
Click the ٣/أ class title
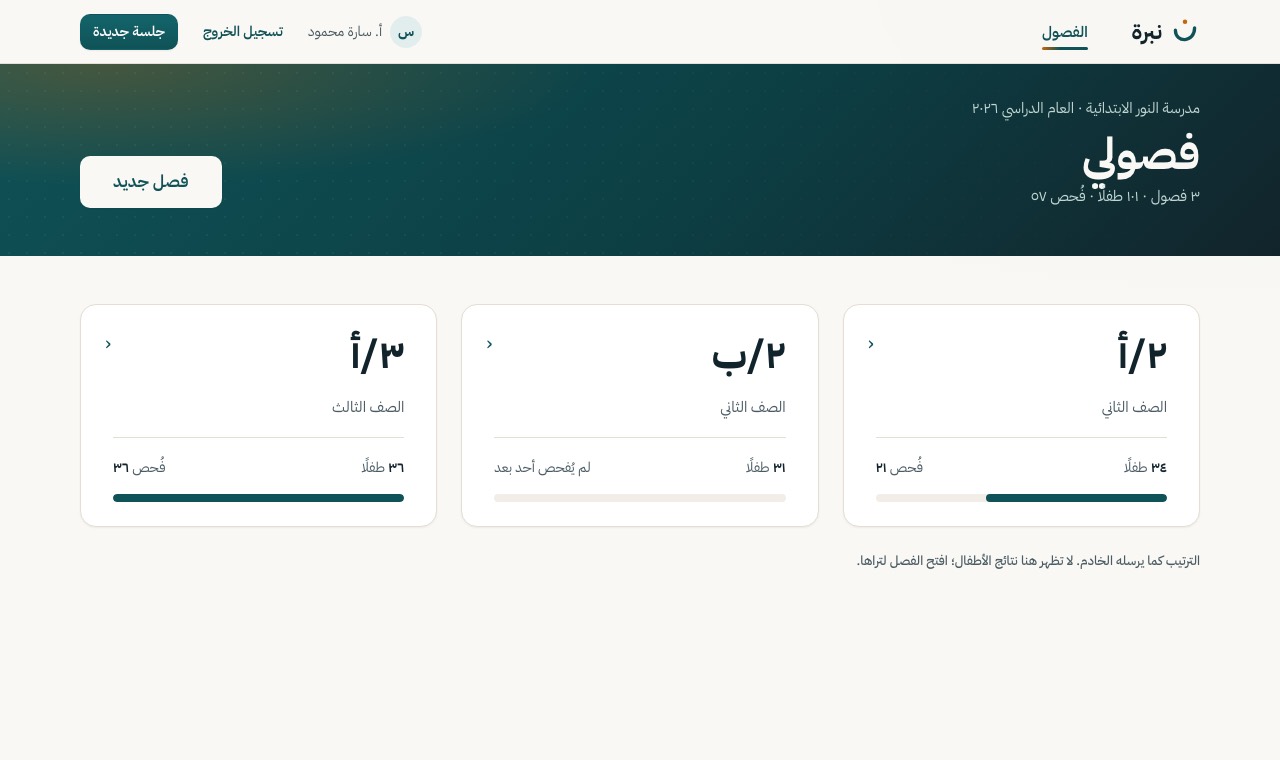(x=377, y=354)
